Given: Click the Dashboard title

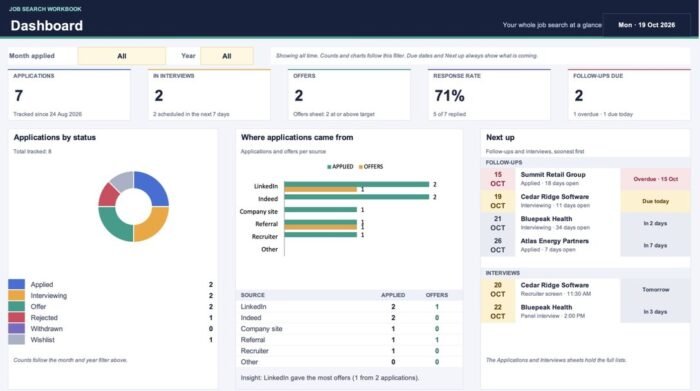Looking at the screenshot, I should (x=46, y=25).
